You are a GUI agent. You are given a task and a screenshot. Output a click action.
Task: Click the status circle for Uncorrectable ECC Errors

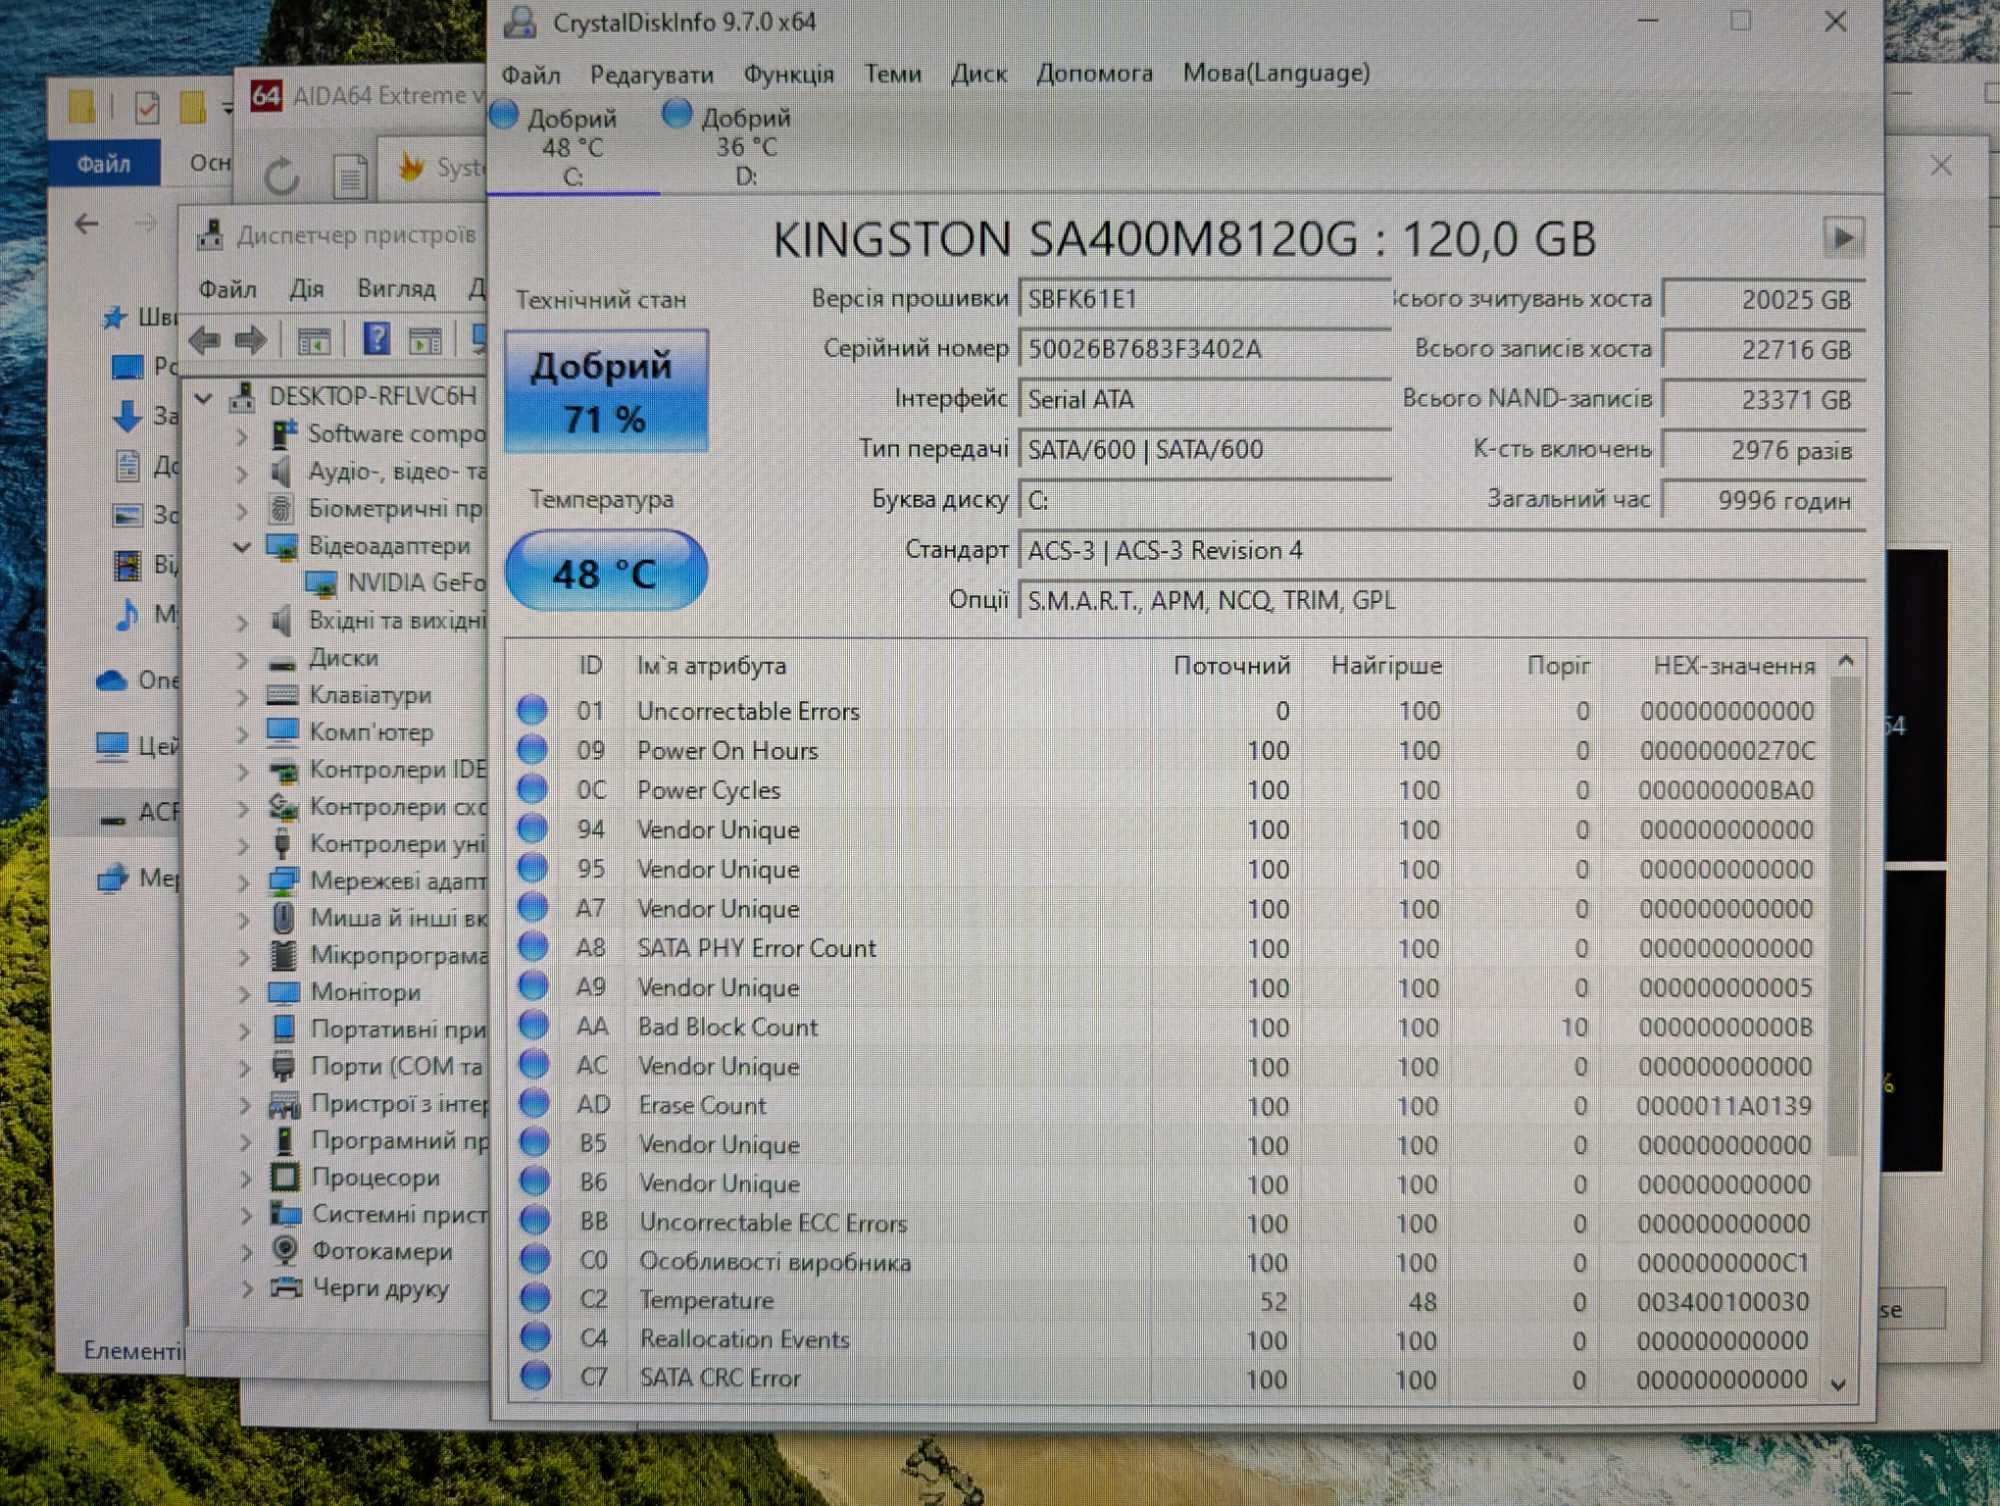tap(535, 1221)
